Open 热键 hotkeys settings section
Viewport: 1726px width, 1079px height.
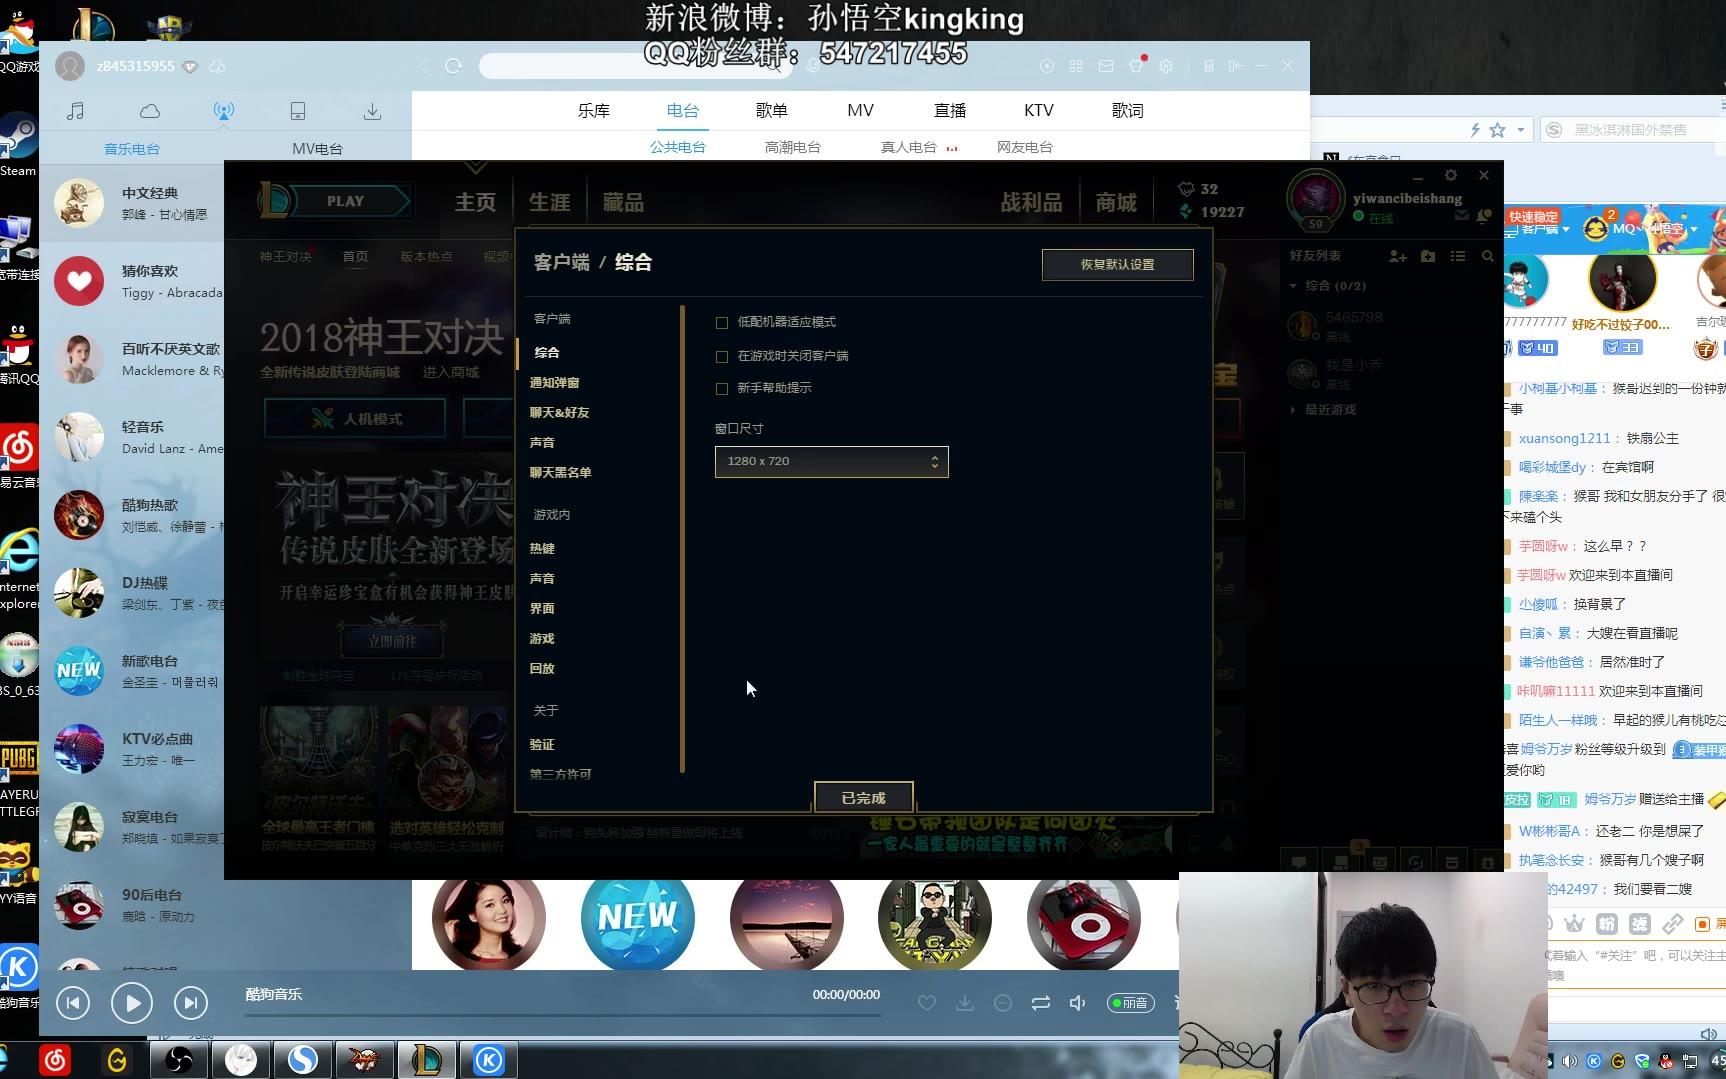542,549
